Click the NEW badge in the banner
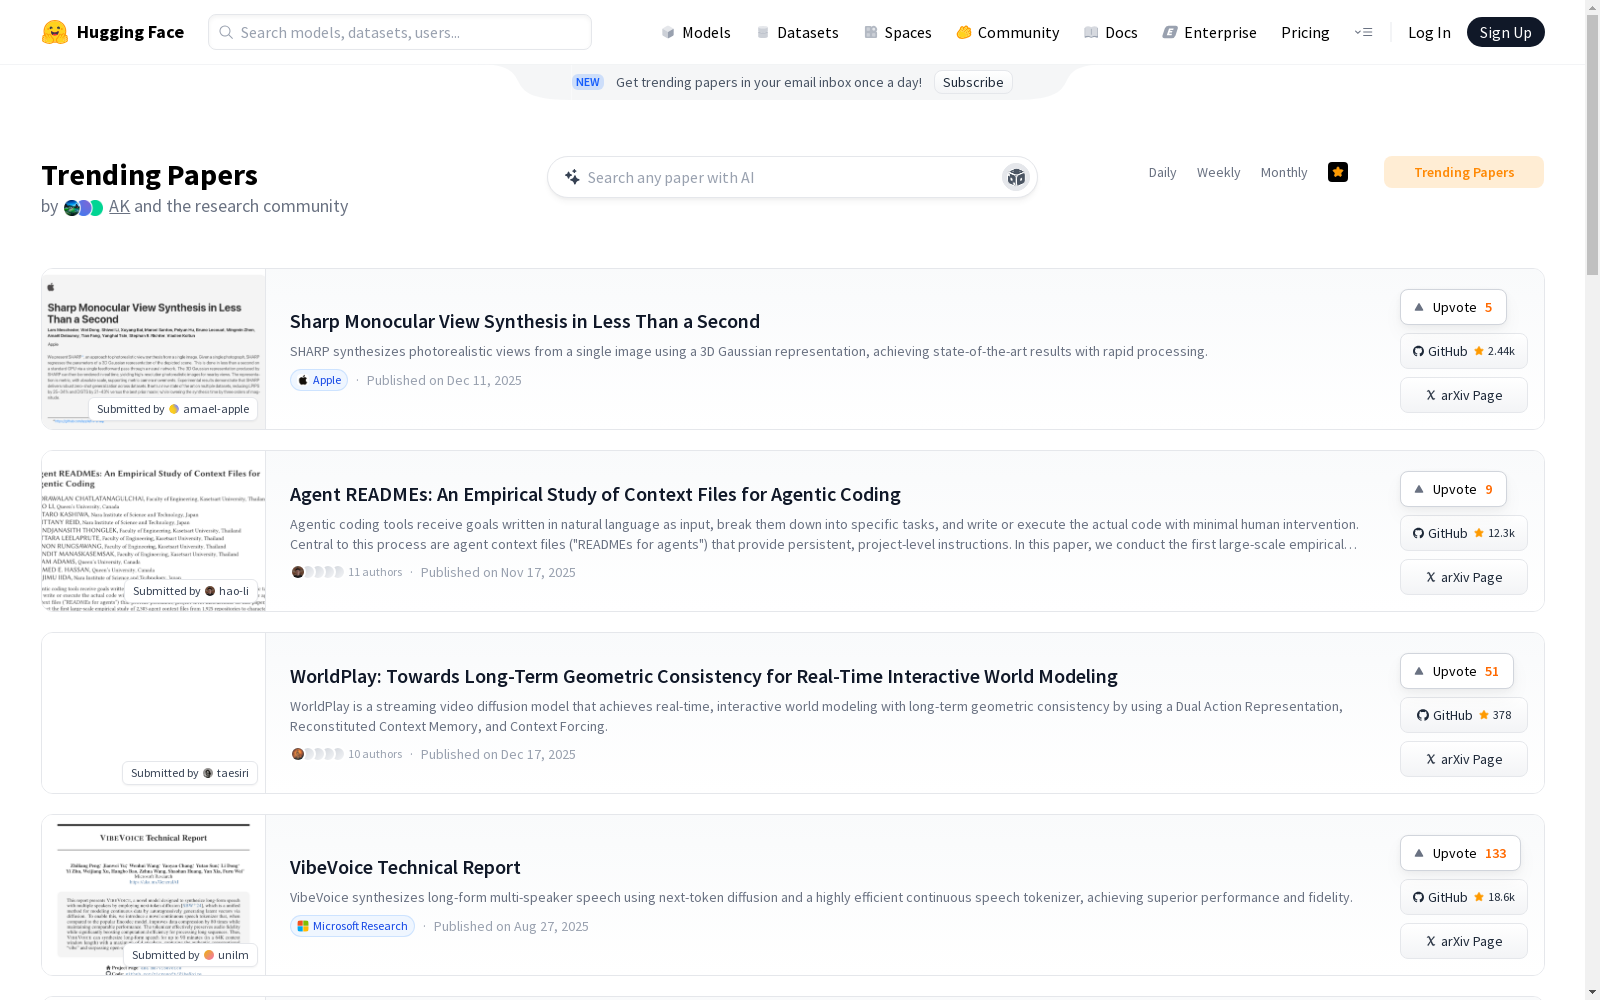Image resolution: width=1600 pixels, height=1000 pixels. point(588,82)
